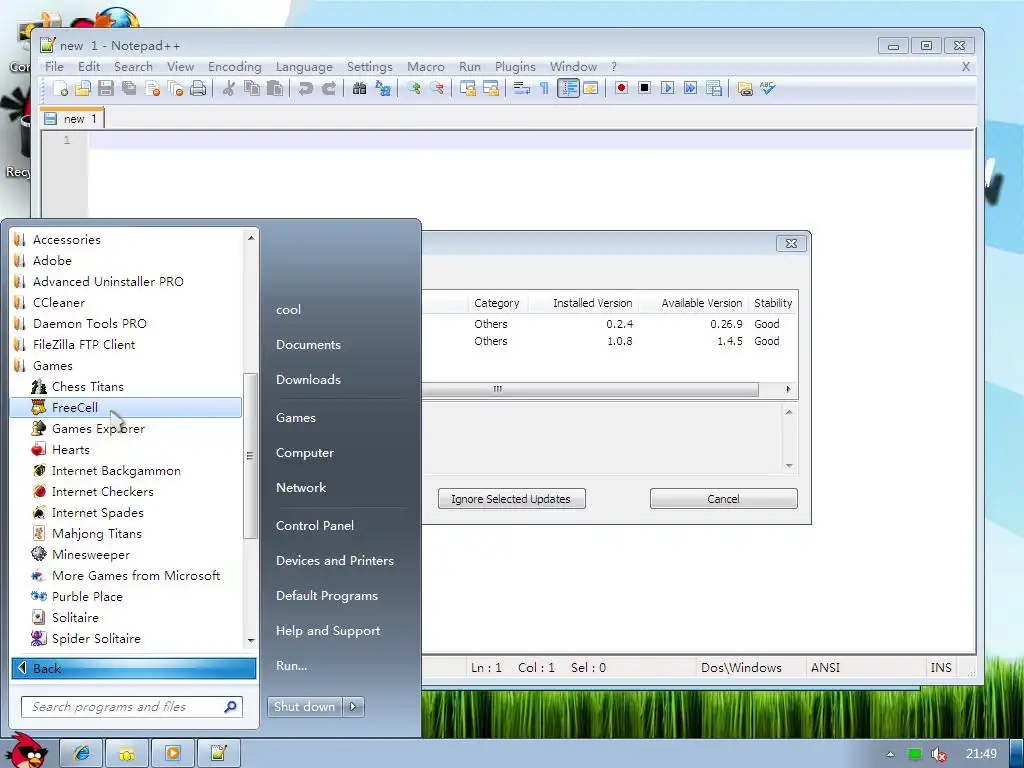Run the macro multiple times icon
Image resolution: width=1024 pixels, height=768 pixels.
coord(690,88)
